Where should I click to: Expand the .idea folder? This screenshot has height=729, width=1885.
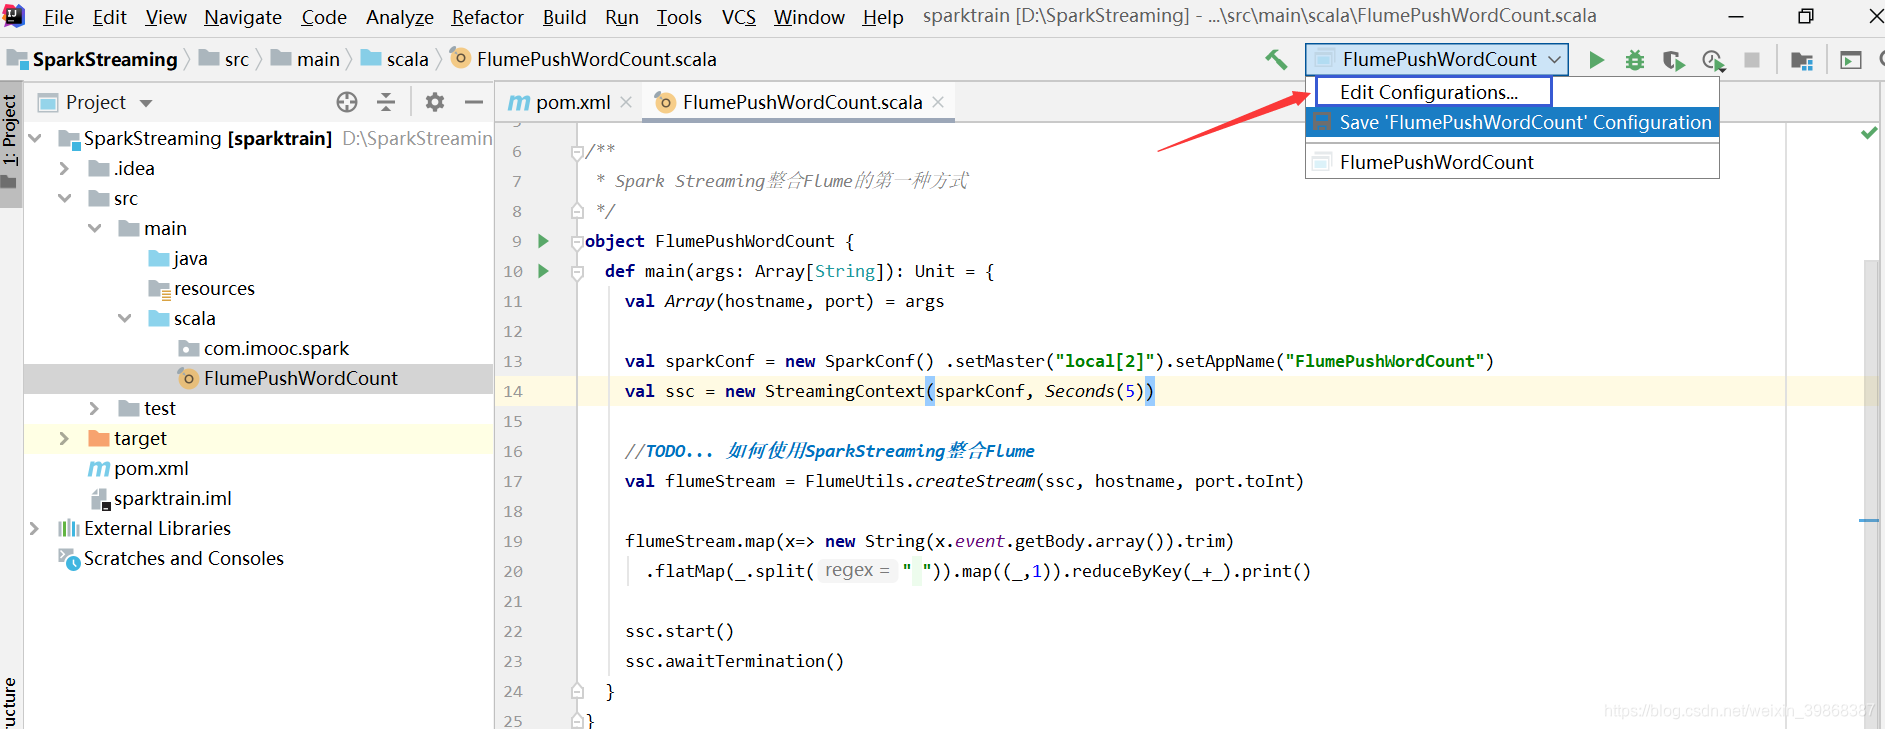(64, 168)
